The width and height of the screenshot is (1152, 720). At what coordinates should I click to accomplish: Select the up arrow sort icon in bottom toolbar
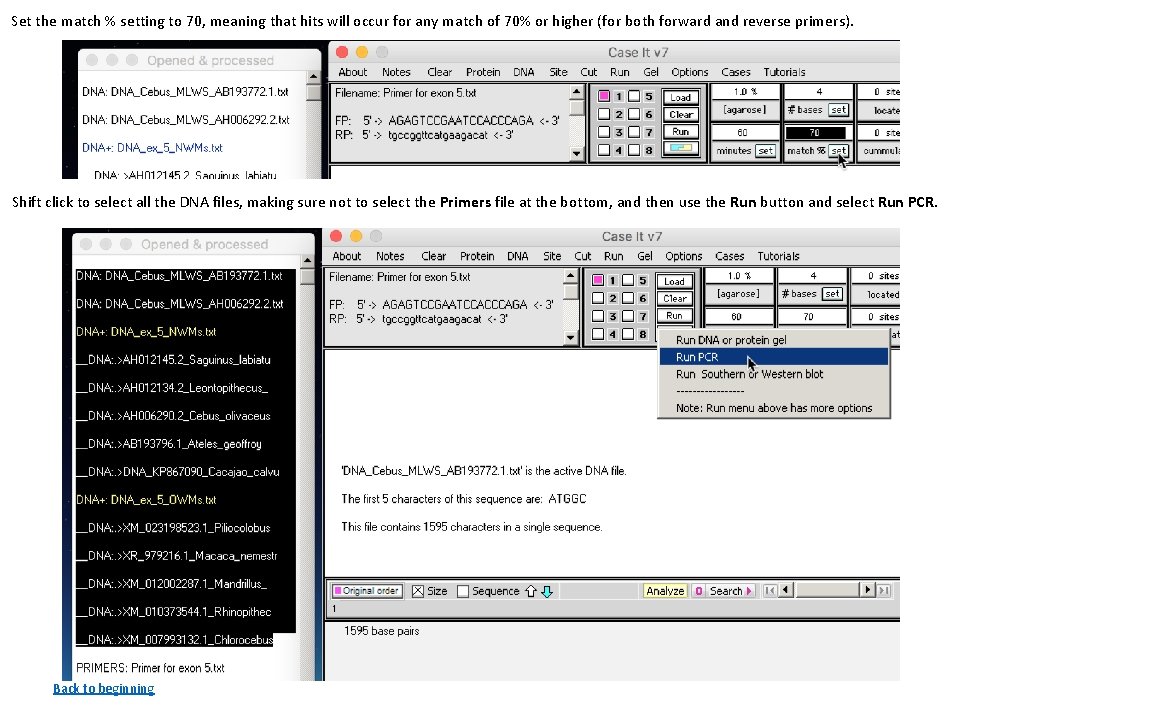click(531, 591)
